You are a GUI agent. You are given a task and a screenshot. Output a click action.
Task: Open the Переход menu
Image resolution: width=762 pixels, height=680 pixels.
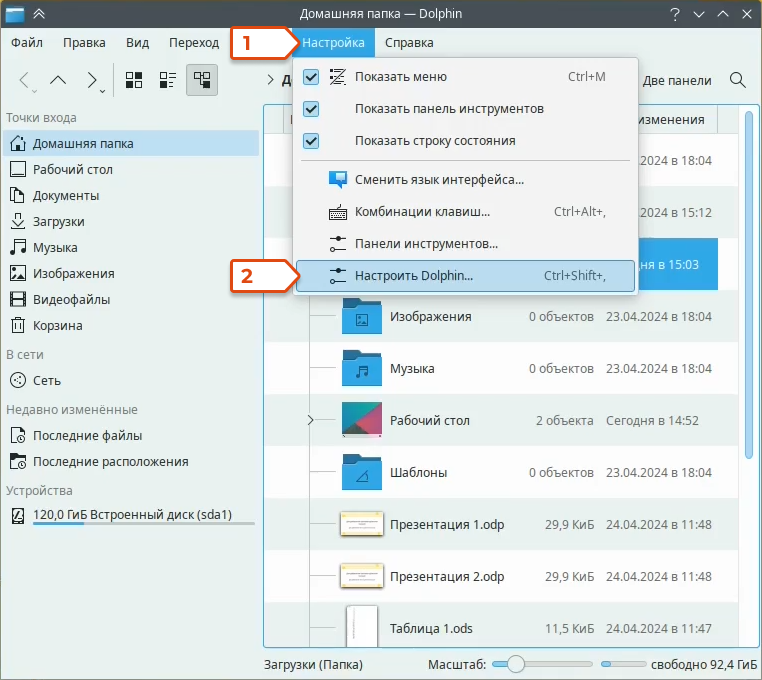tap(194, 43)
